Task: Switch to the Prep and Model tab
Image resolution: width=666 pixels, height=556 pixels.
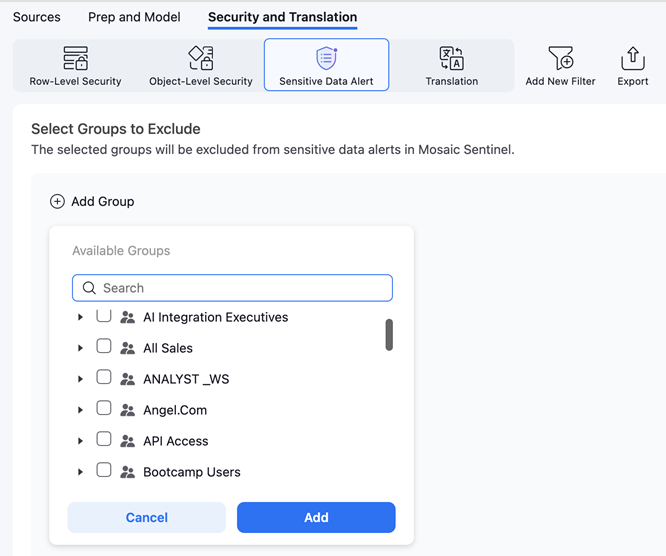Action: [x=134, y=17]
